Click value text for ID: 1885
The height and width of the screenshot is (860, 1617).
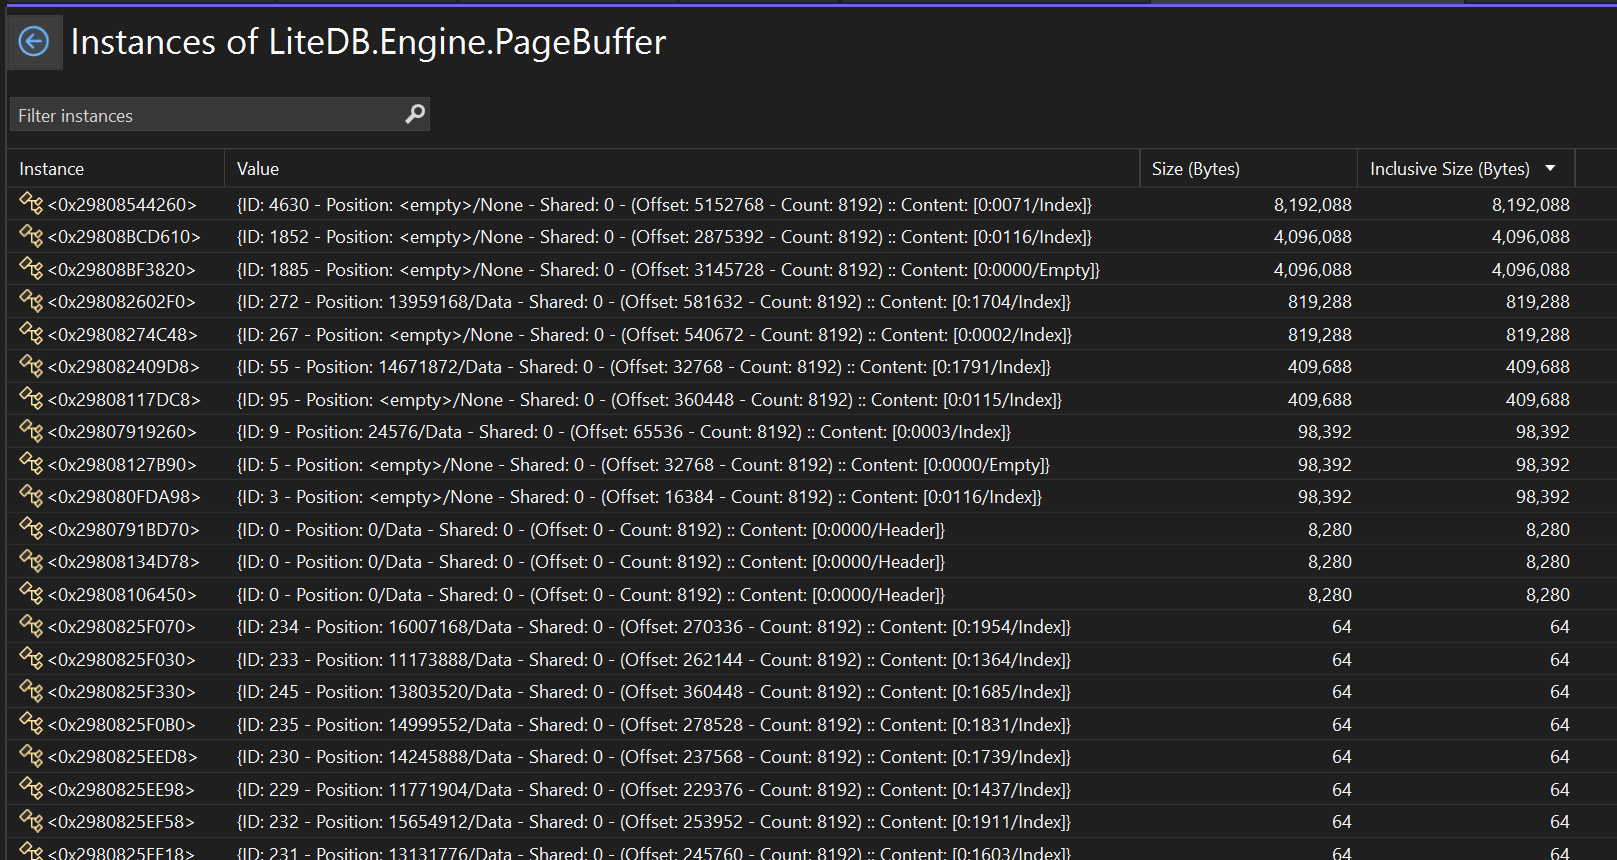(668, 270)
